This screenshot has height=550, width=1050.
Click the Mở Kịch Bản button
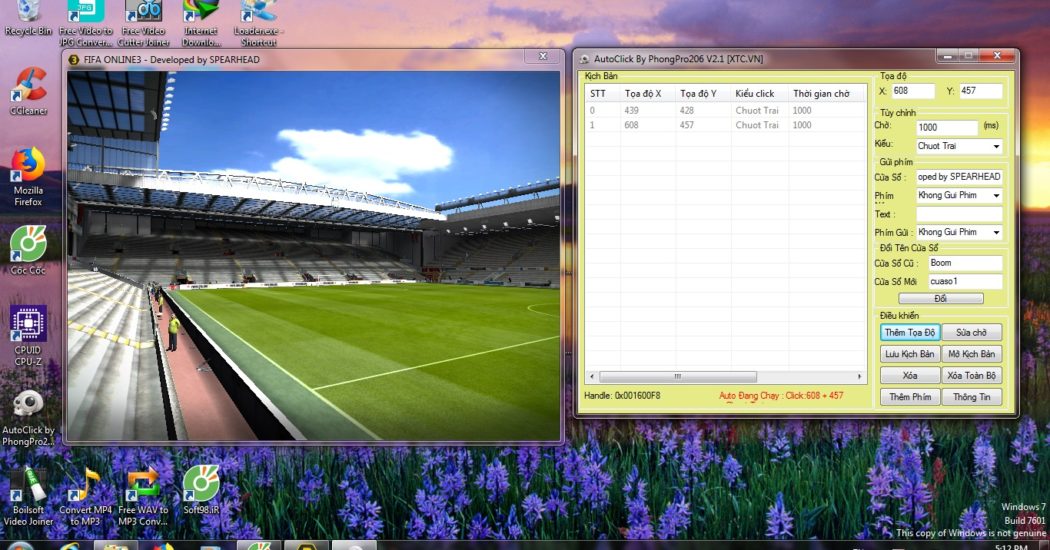pos(971,354)
